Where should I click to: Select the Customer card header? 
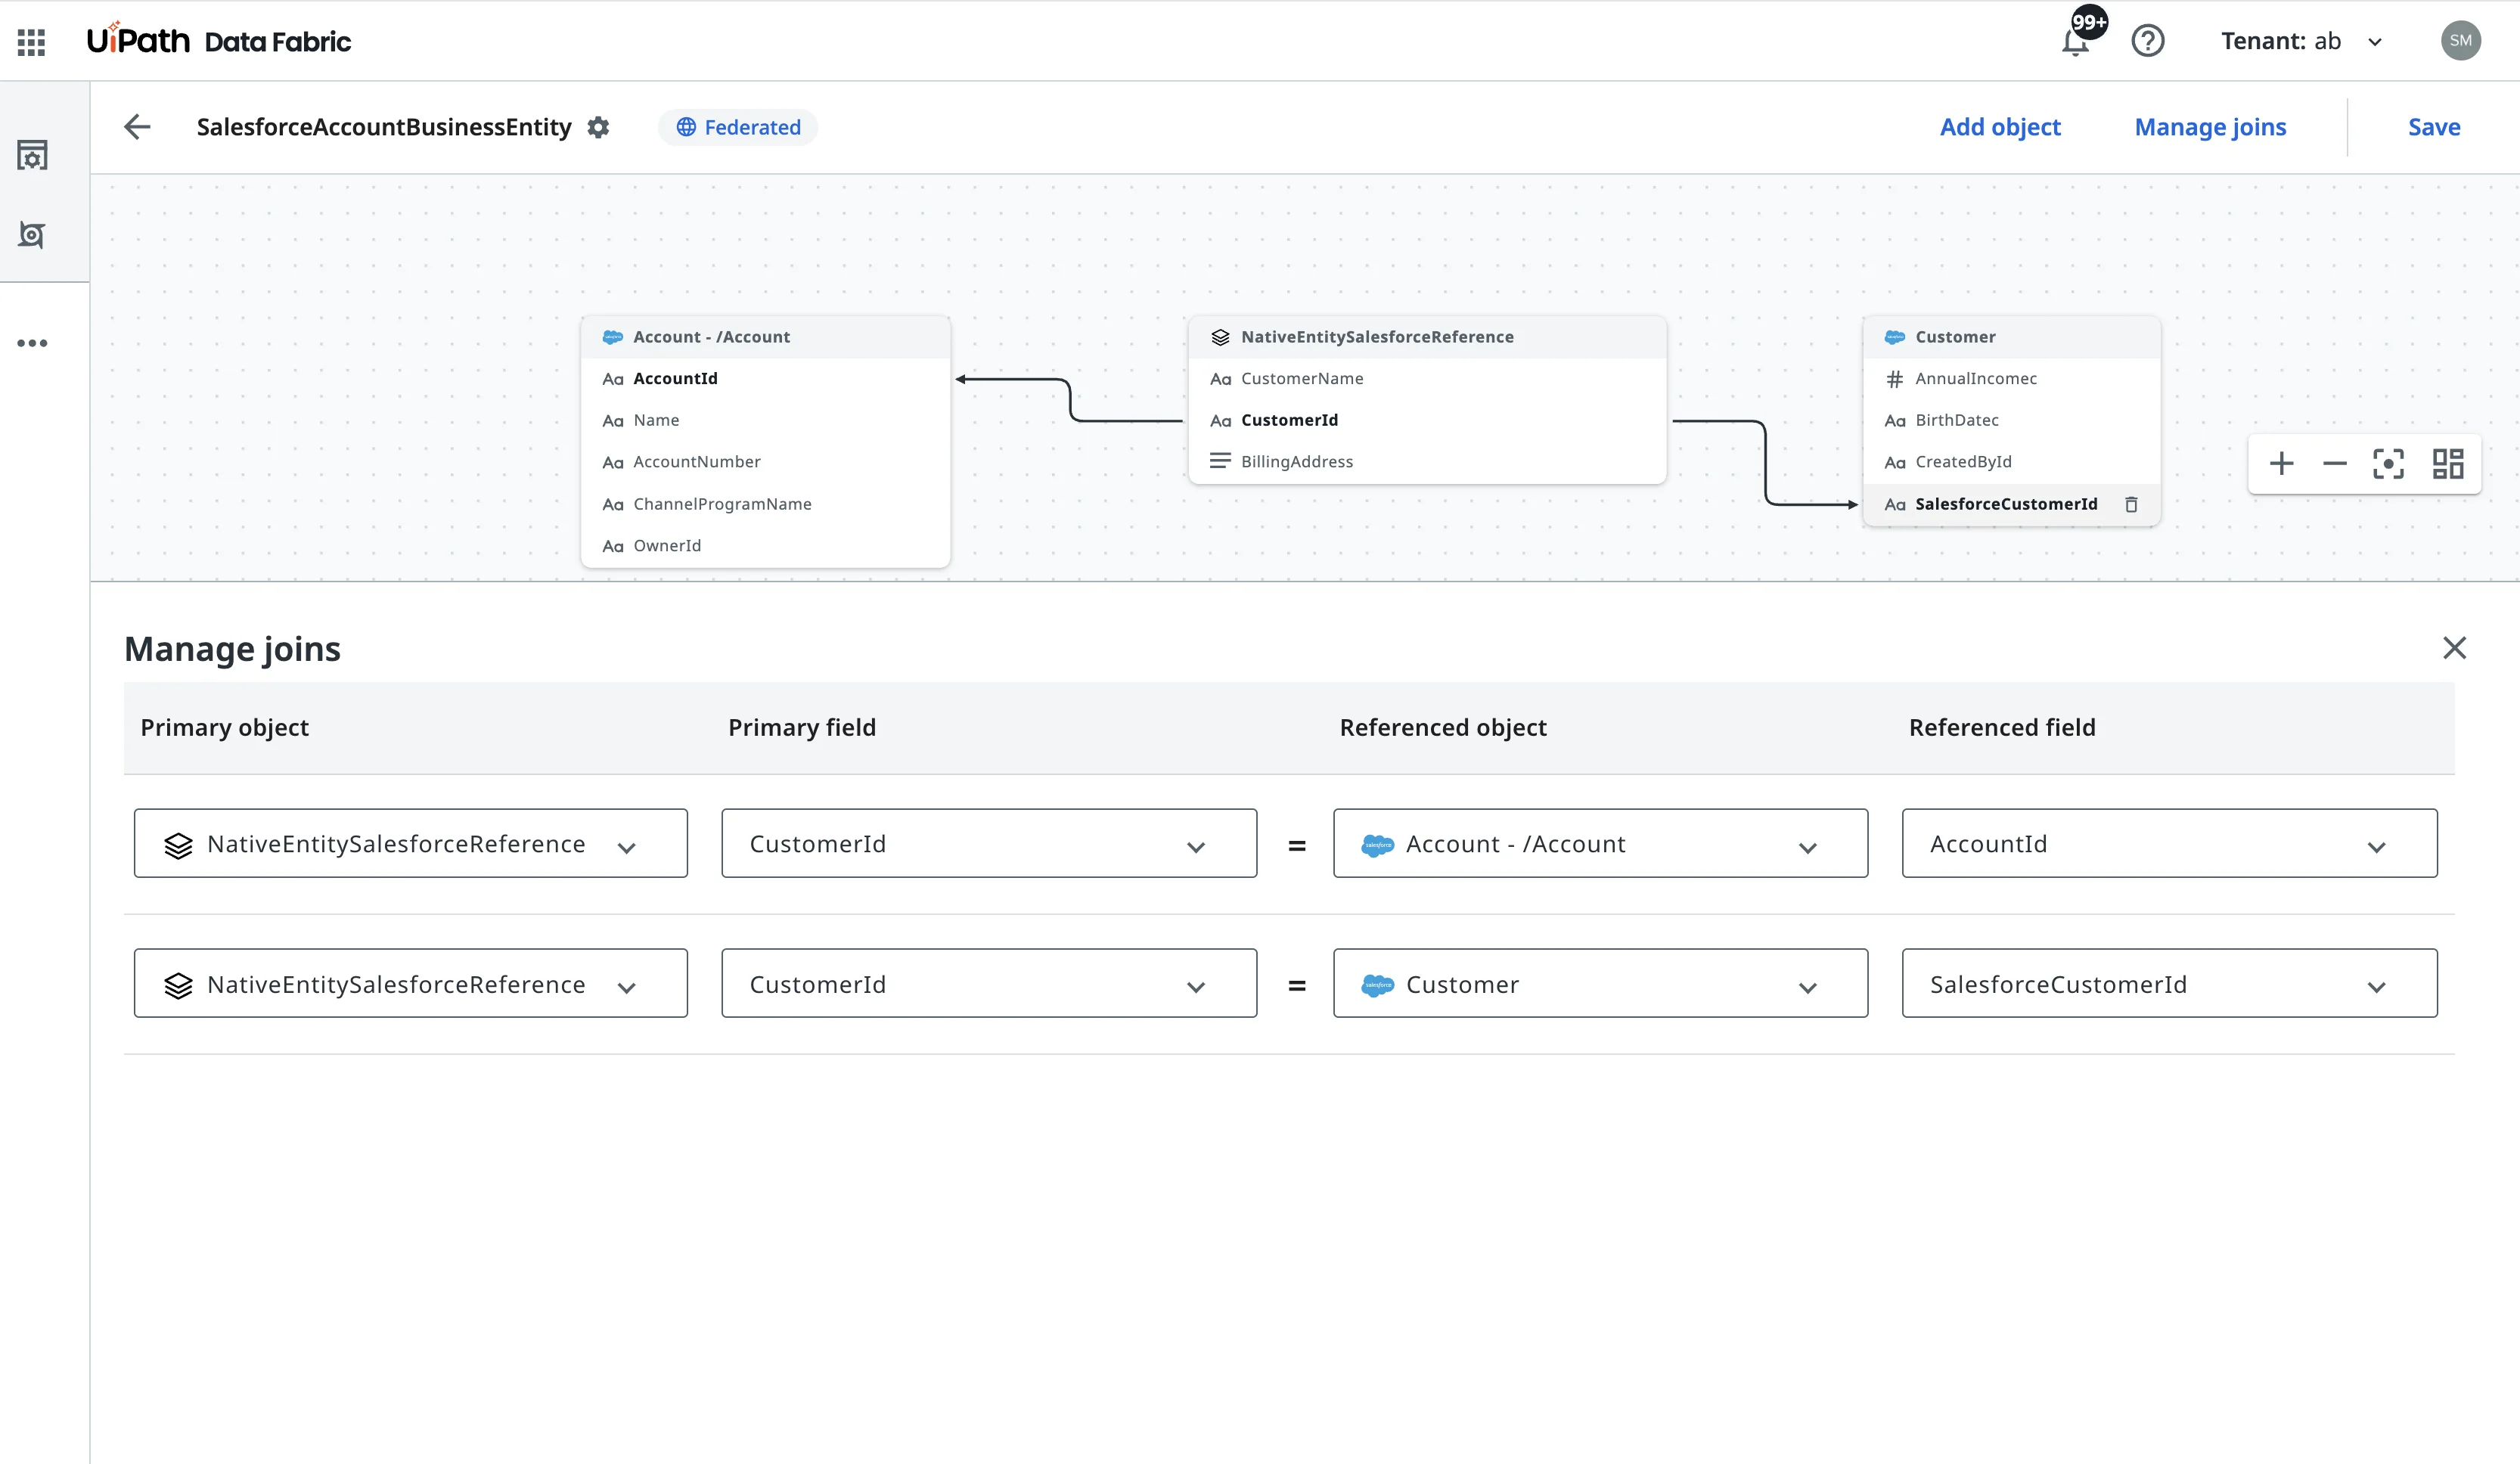(x=2011, y=337)
